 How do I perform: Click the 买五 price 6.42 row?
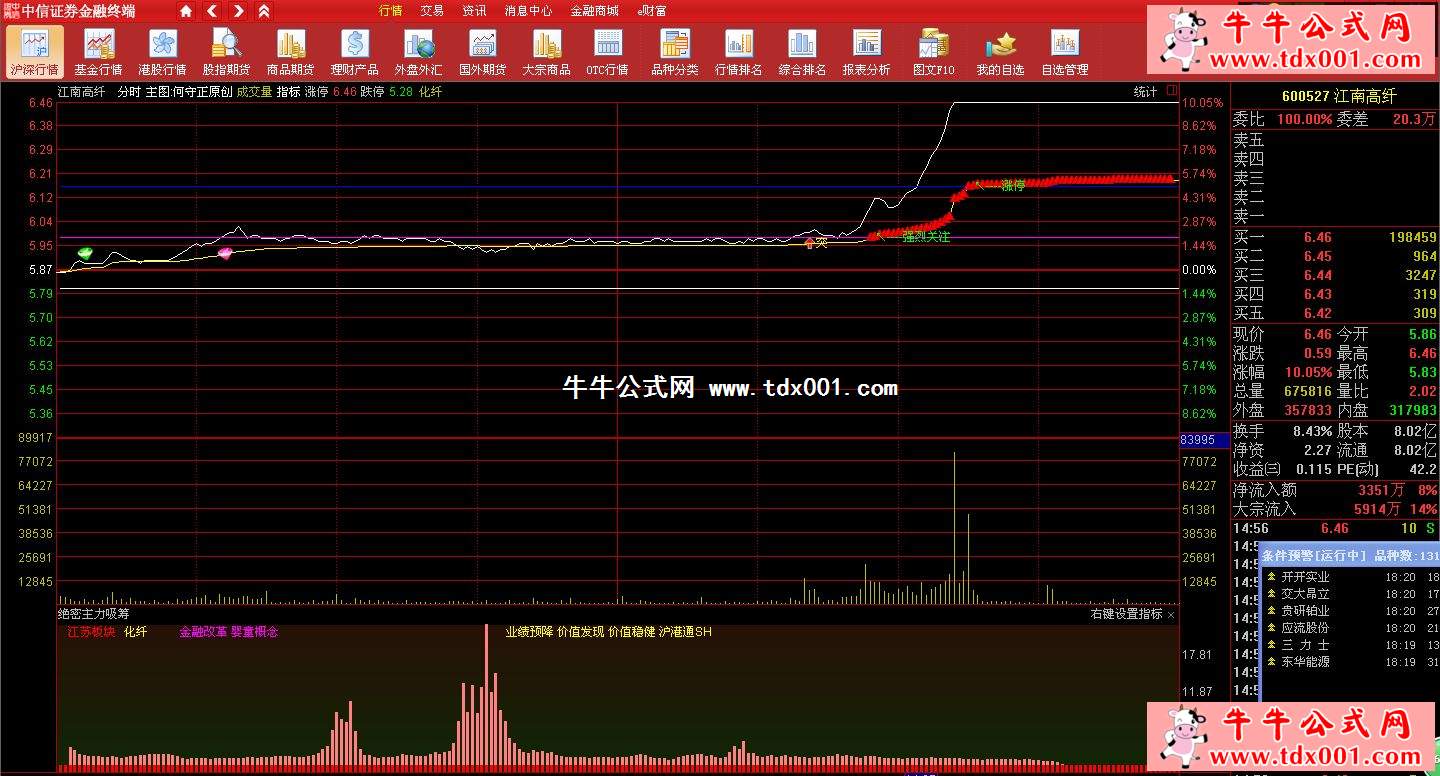[x=1334, y=314]
